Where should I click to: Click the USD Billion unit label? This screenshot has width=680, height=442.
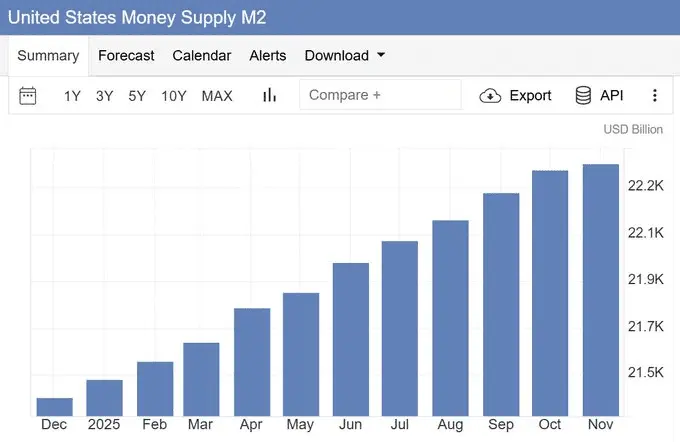coord(633,129)
